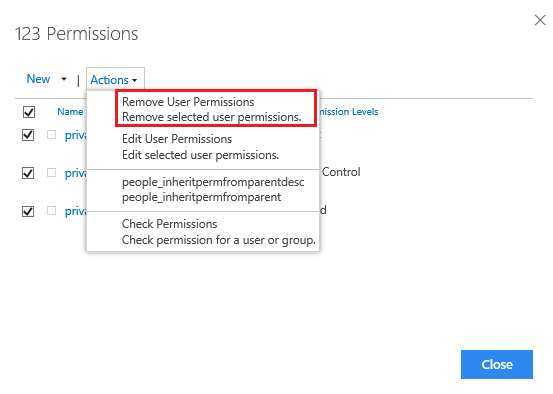
Task: Open the third 'priv' user link
Action: coord(75,211)
